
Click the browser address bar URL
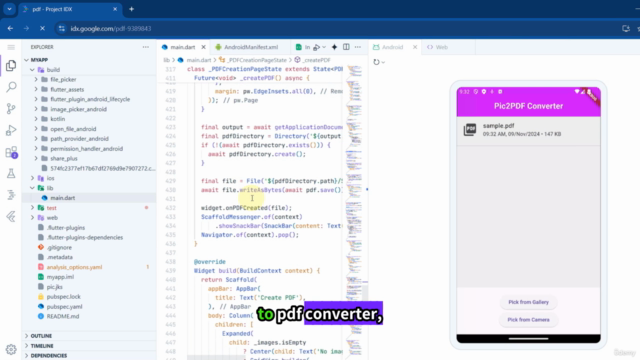tap(111, 29)
